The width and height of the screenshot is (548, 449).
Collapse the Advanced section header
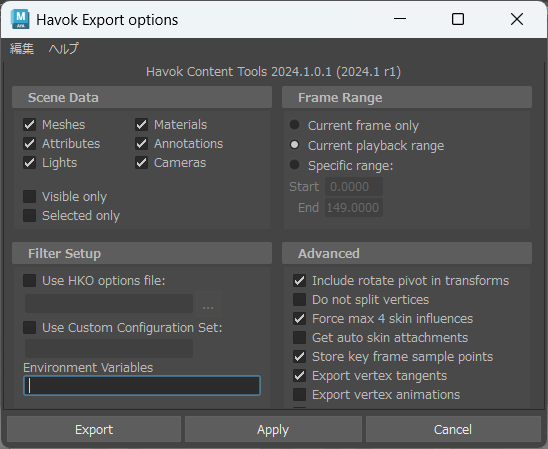407,253
